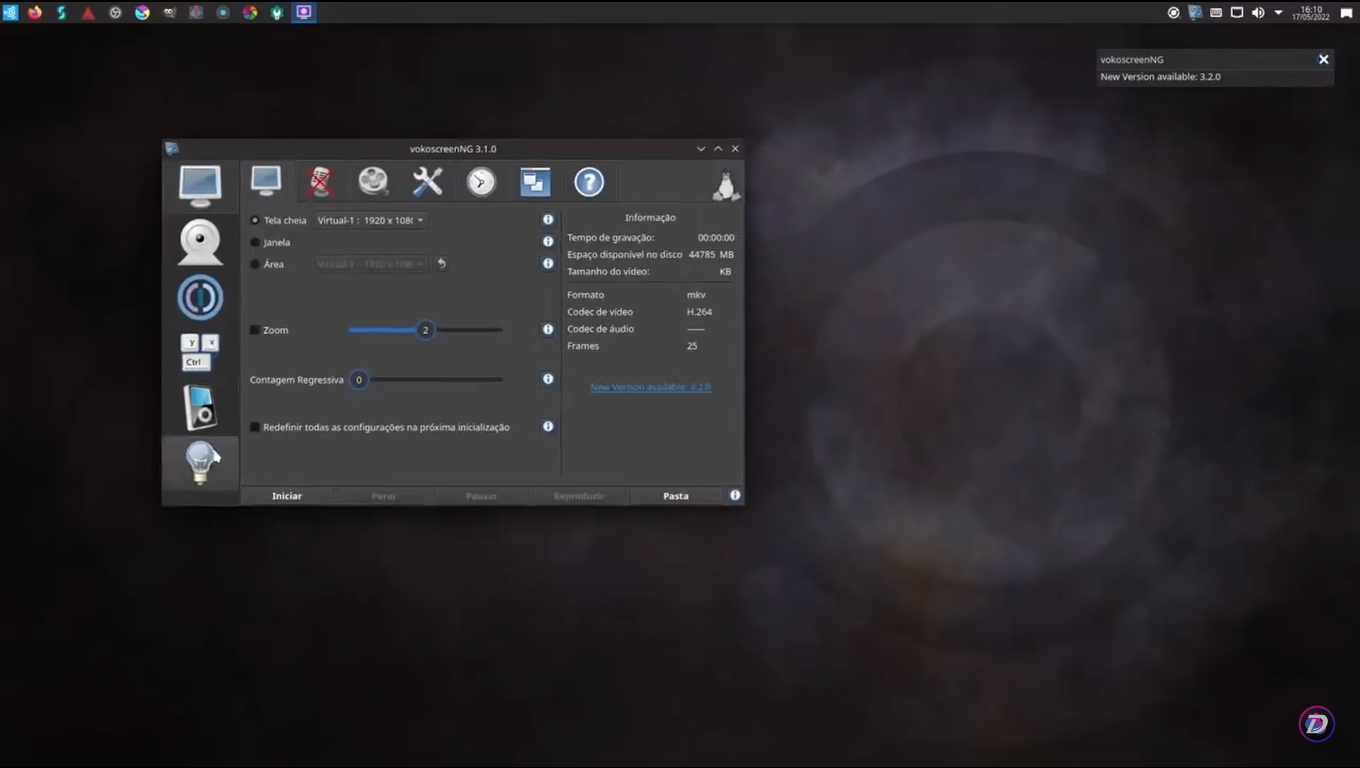Open the help tab with question mark
Image resolution: width=1360 pixels, height=768 pixels.
(x=589, y=181)
